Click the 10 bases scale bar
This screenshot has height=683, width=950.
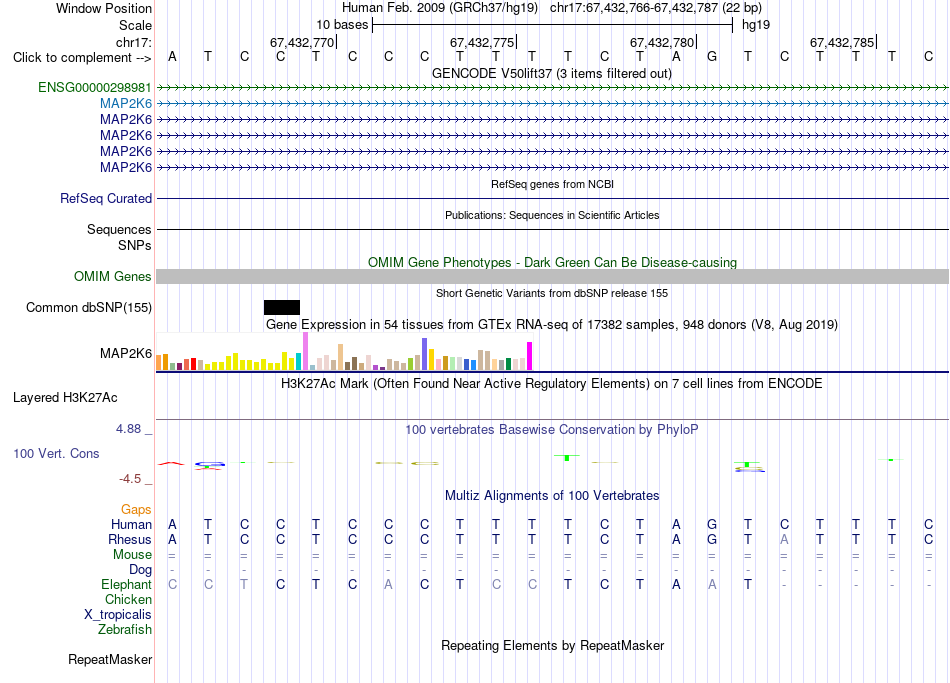pyautogui.click(x=553, y=25)
